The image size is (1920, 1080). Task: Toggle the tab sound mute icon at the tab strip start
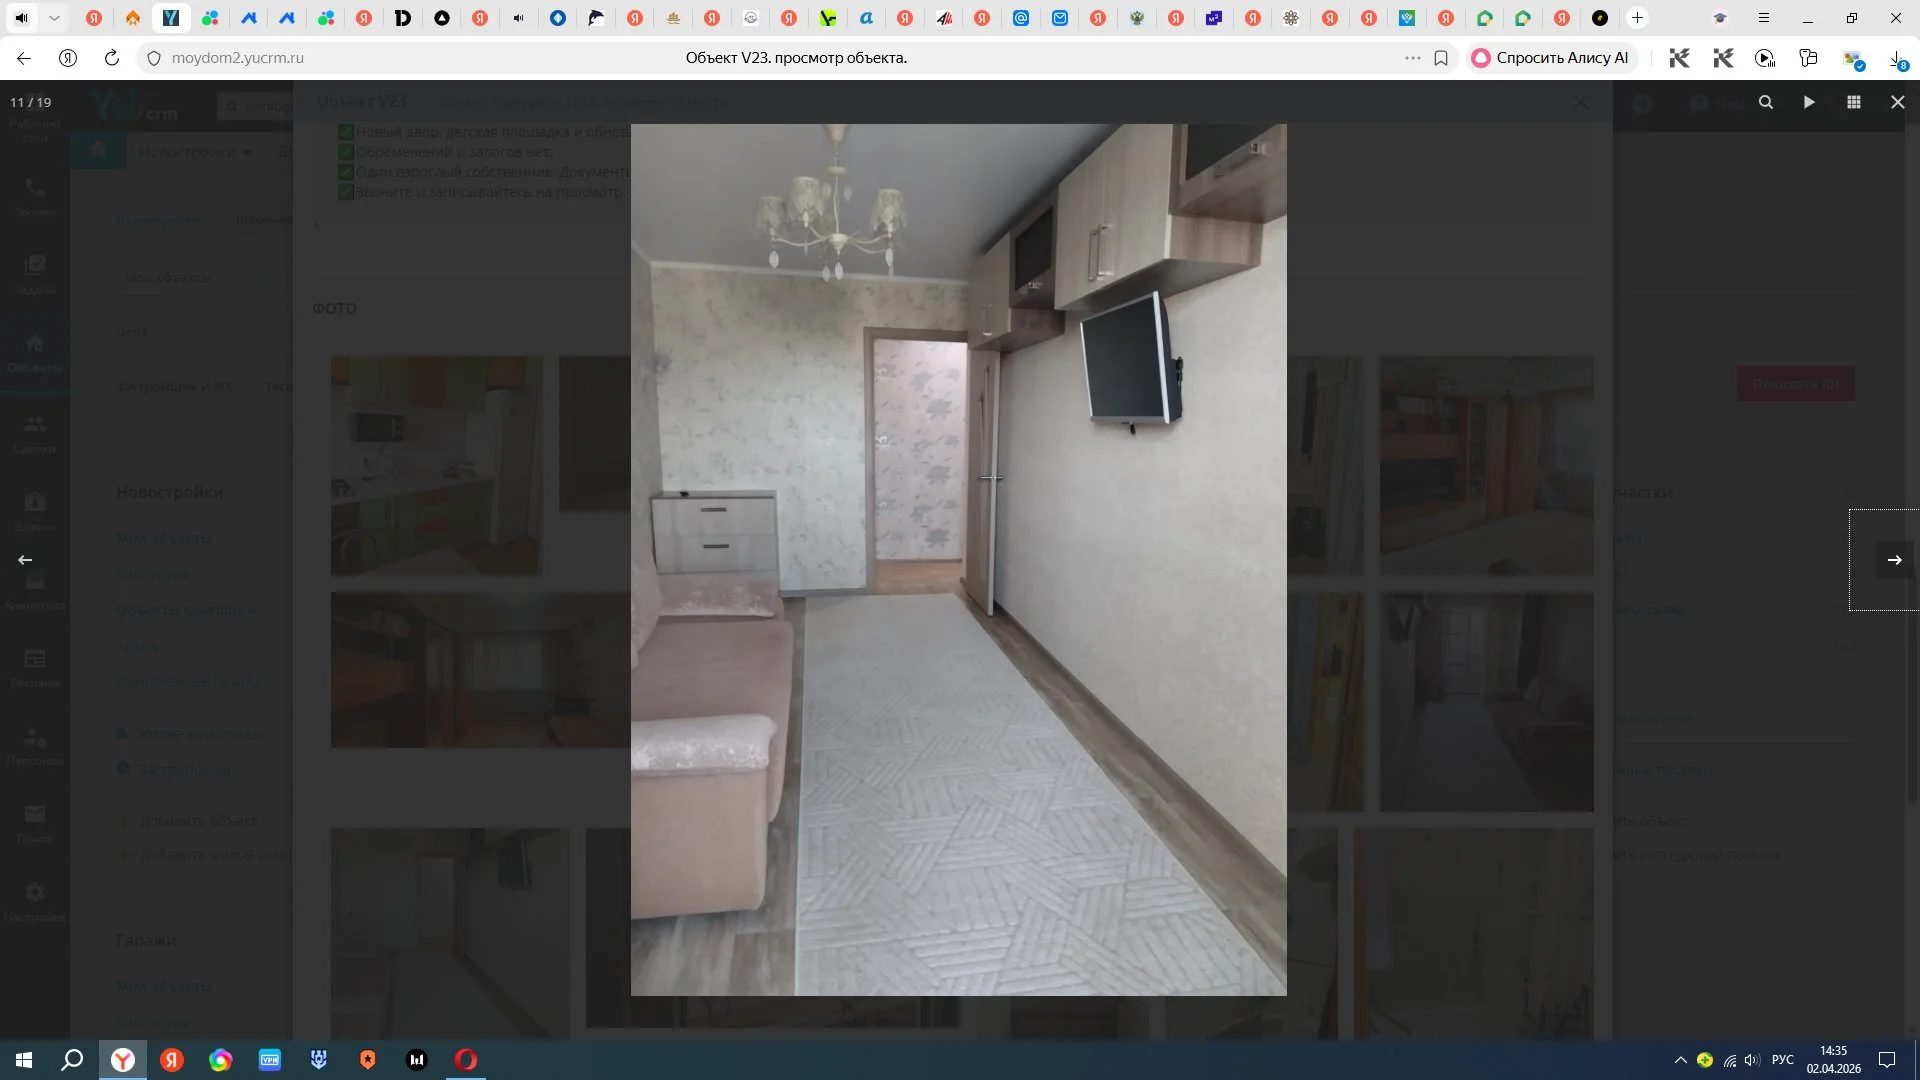tap(21, 18)
